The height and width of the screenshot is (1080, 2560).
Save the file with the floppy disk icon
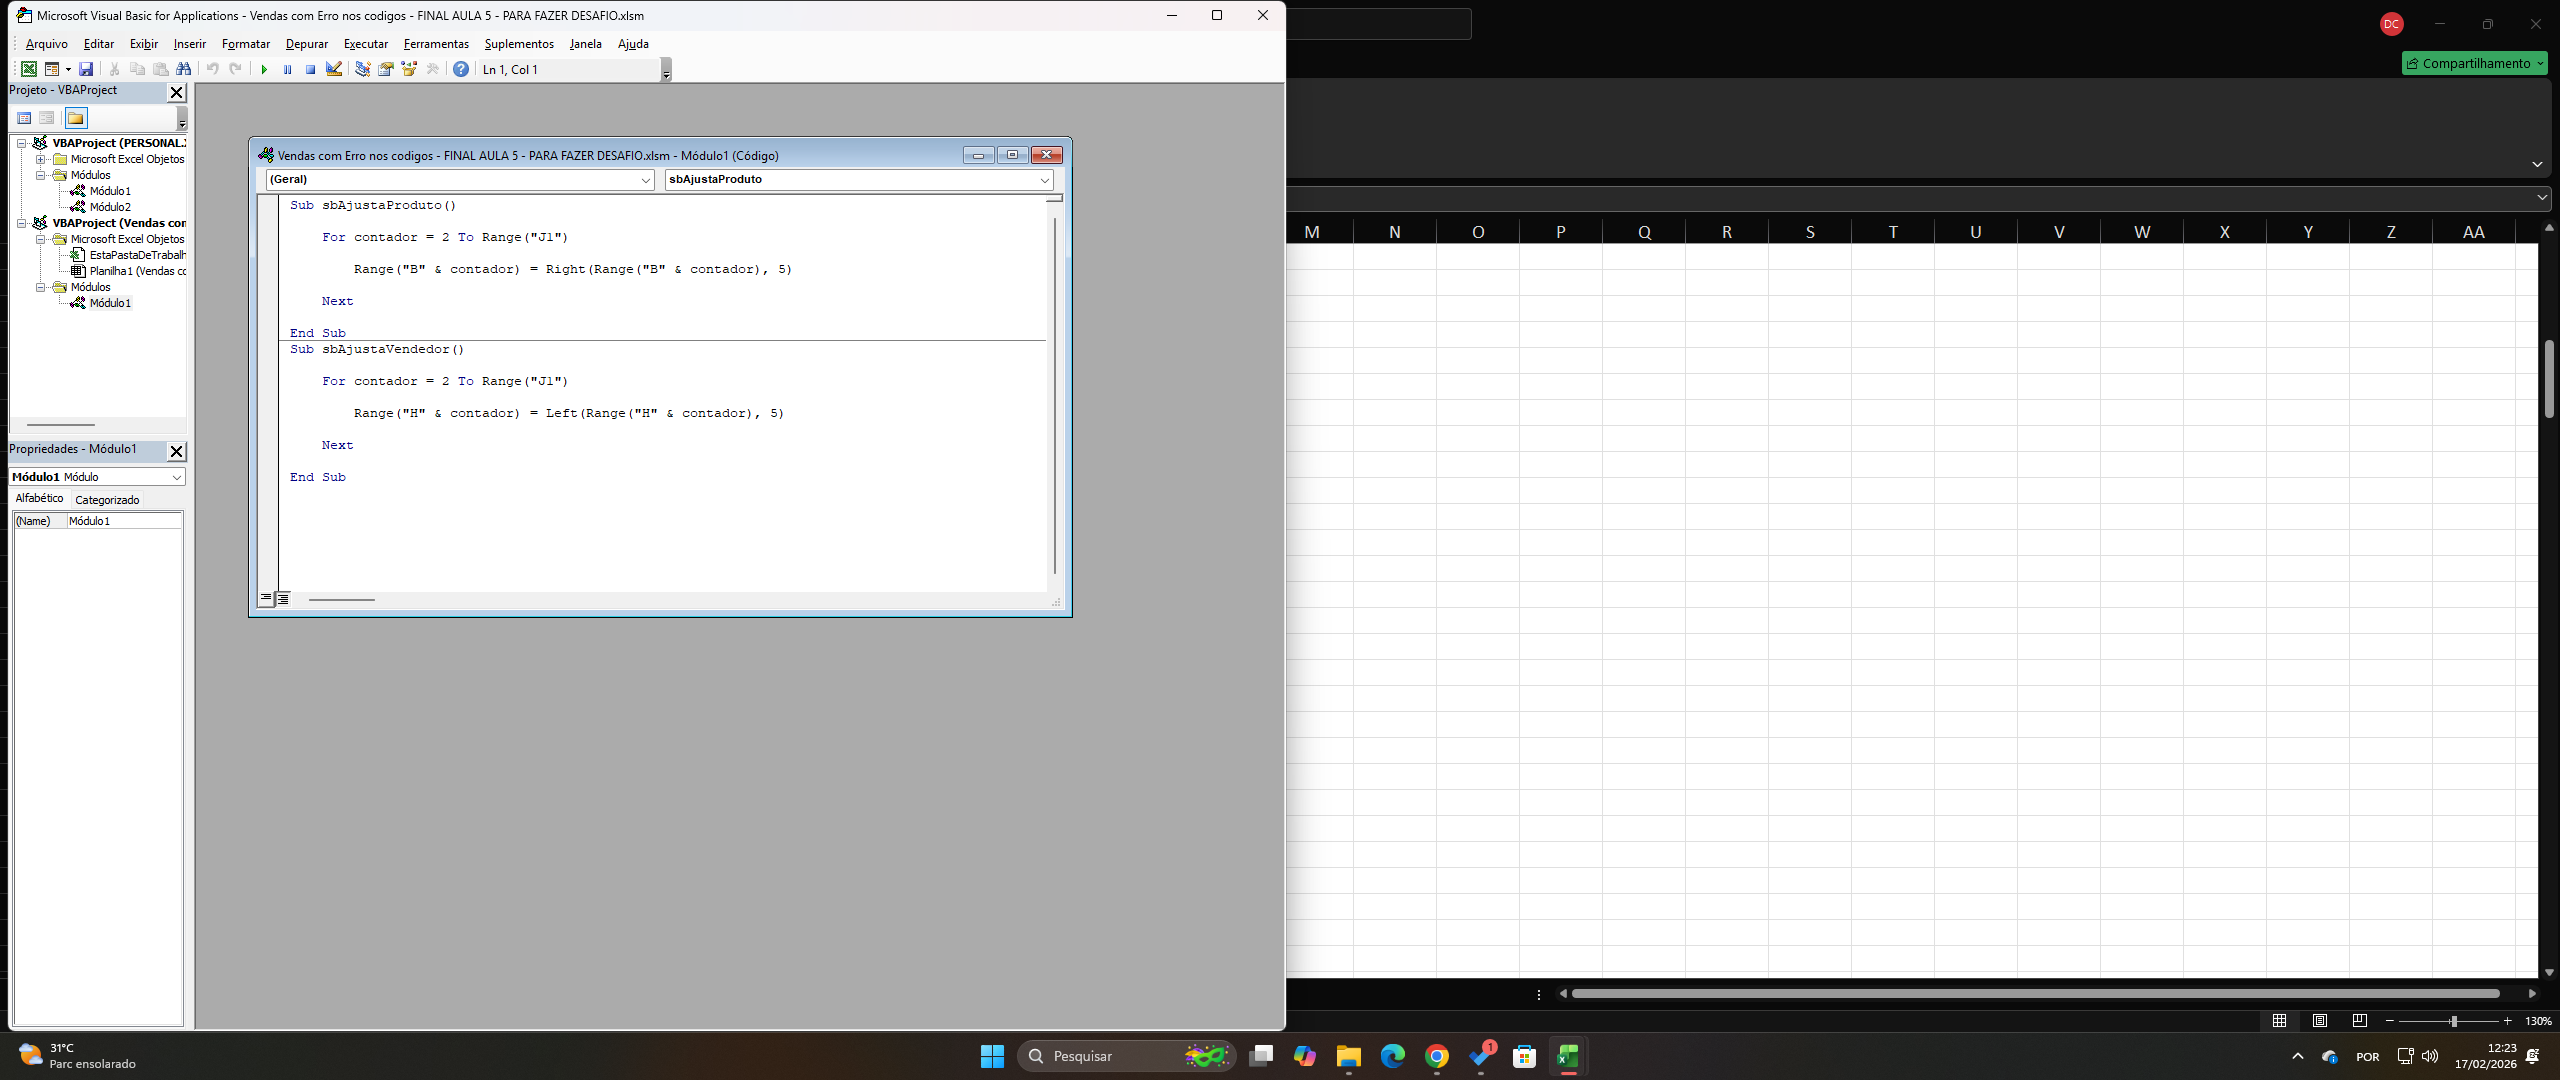point(87,69)
